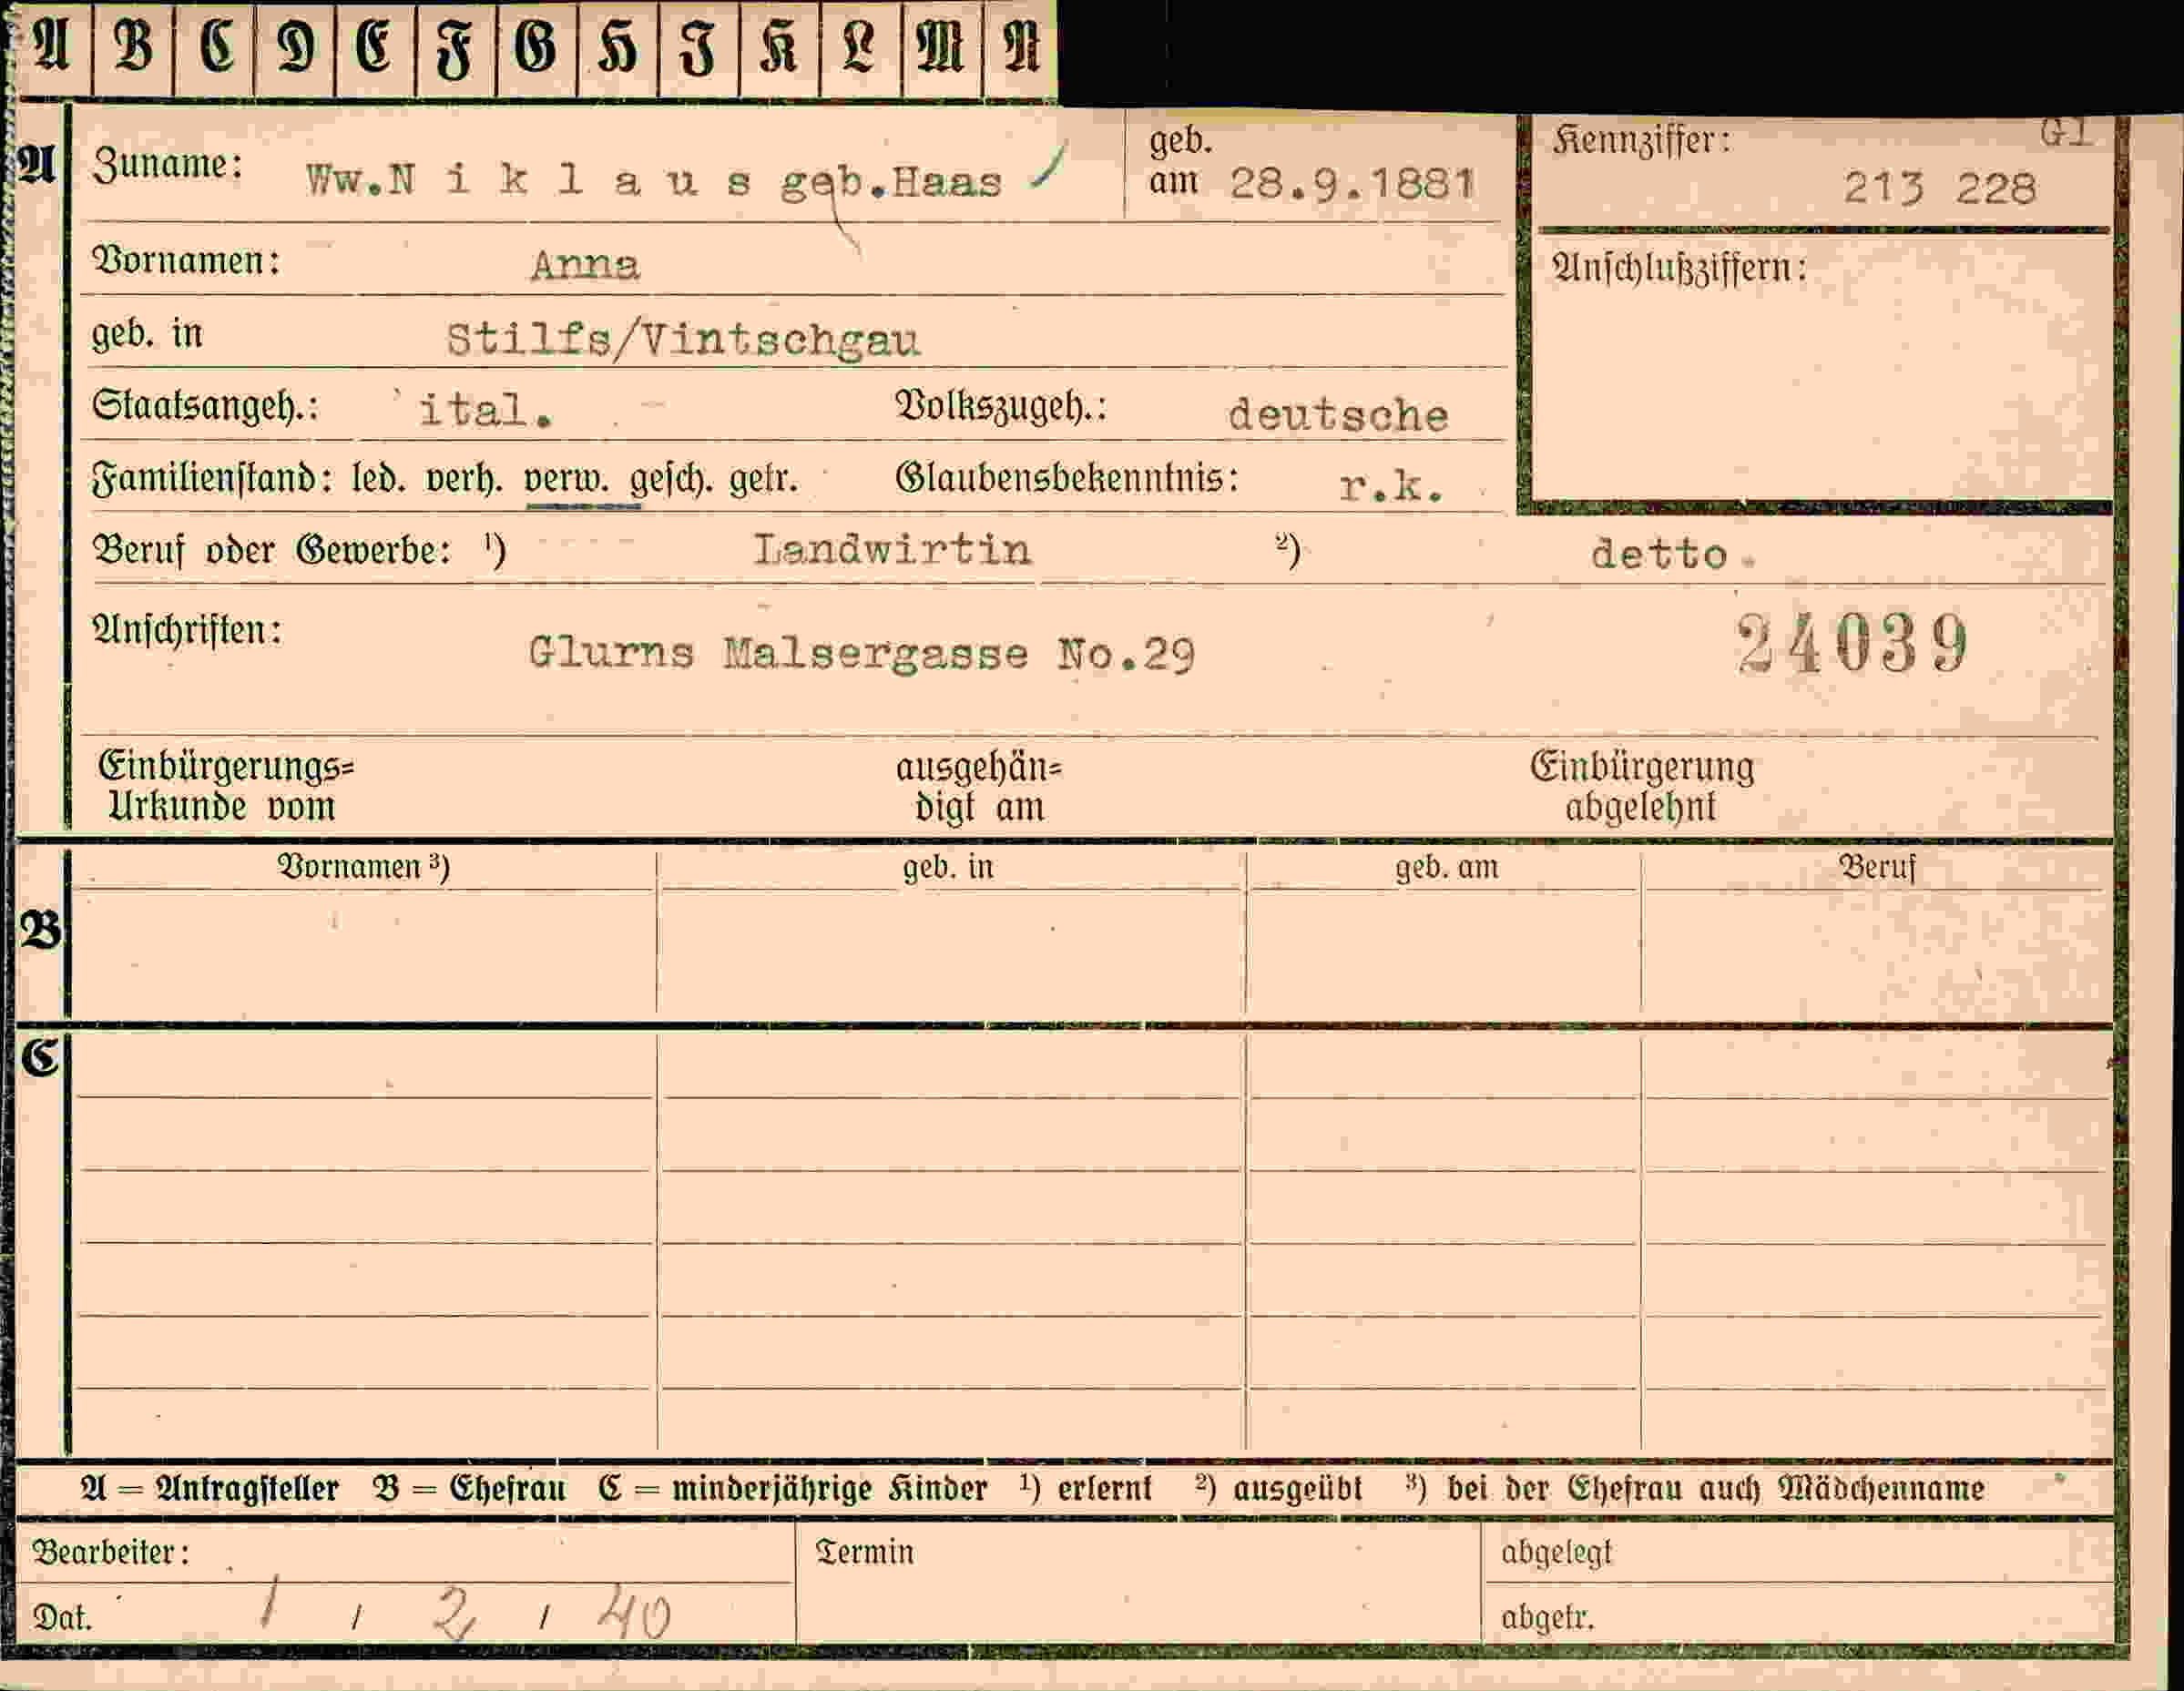Click the 'Vornamen:' field label in section A
Viewport: 2184px width, 1691px height.
click(186, 261)
